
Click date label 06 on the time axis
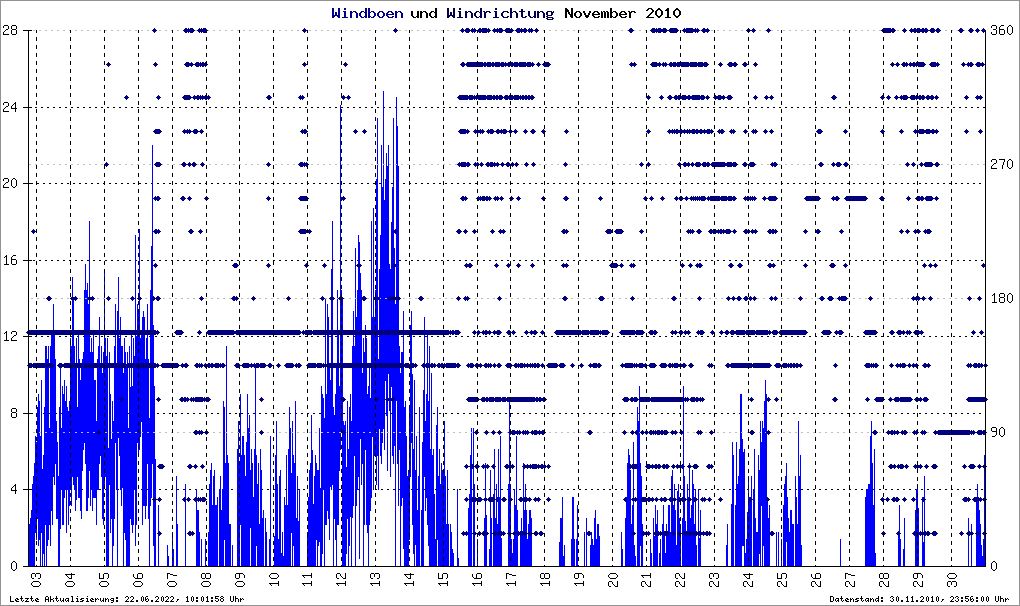138,580
